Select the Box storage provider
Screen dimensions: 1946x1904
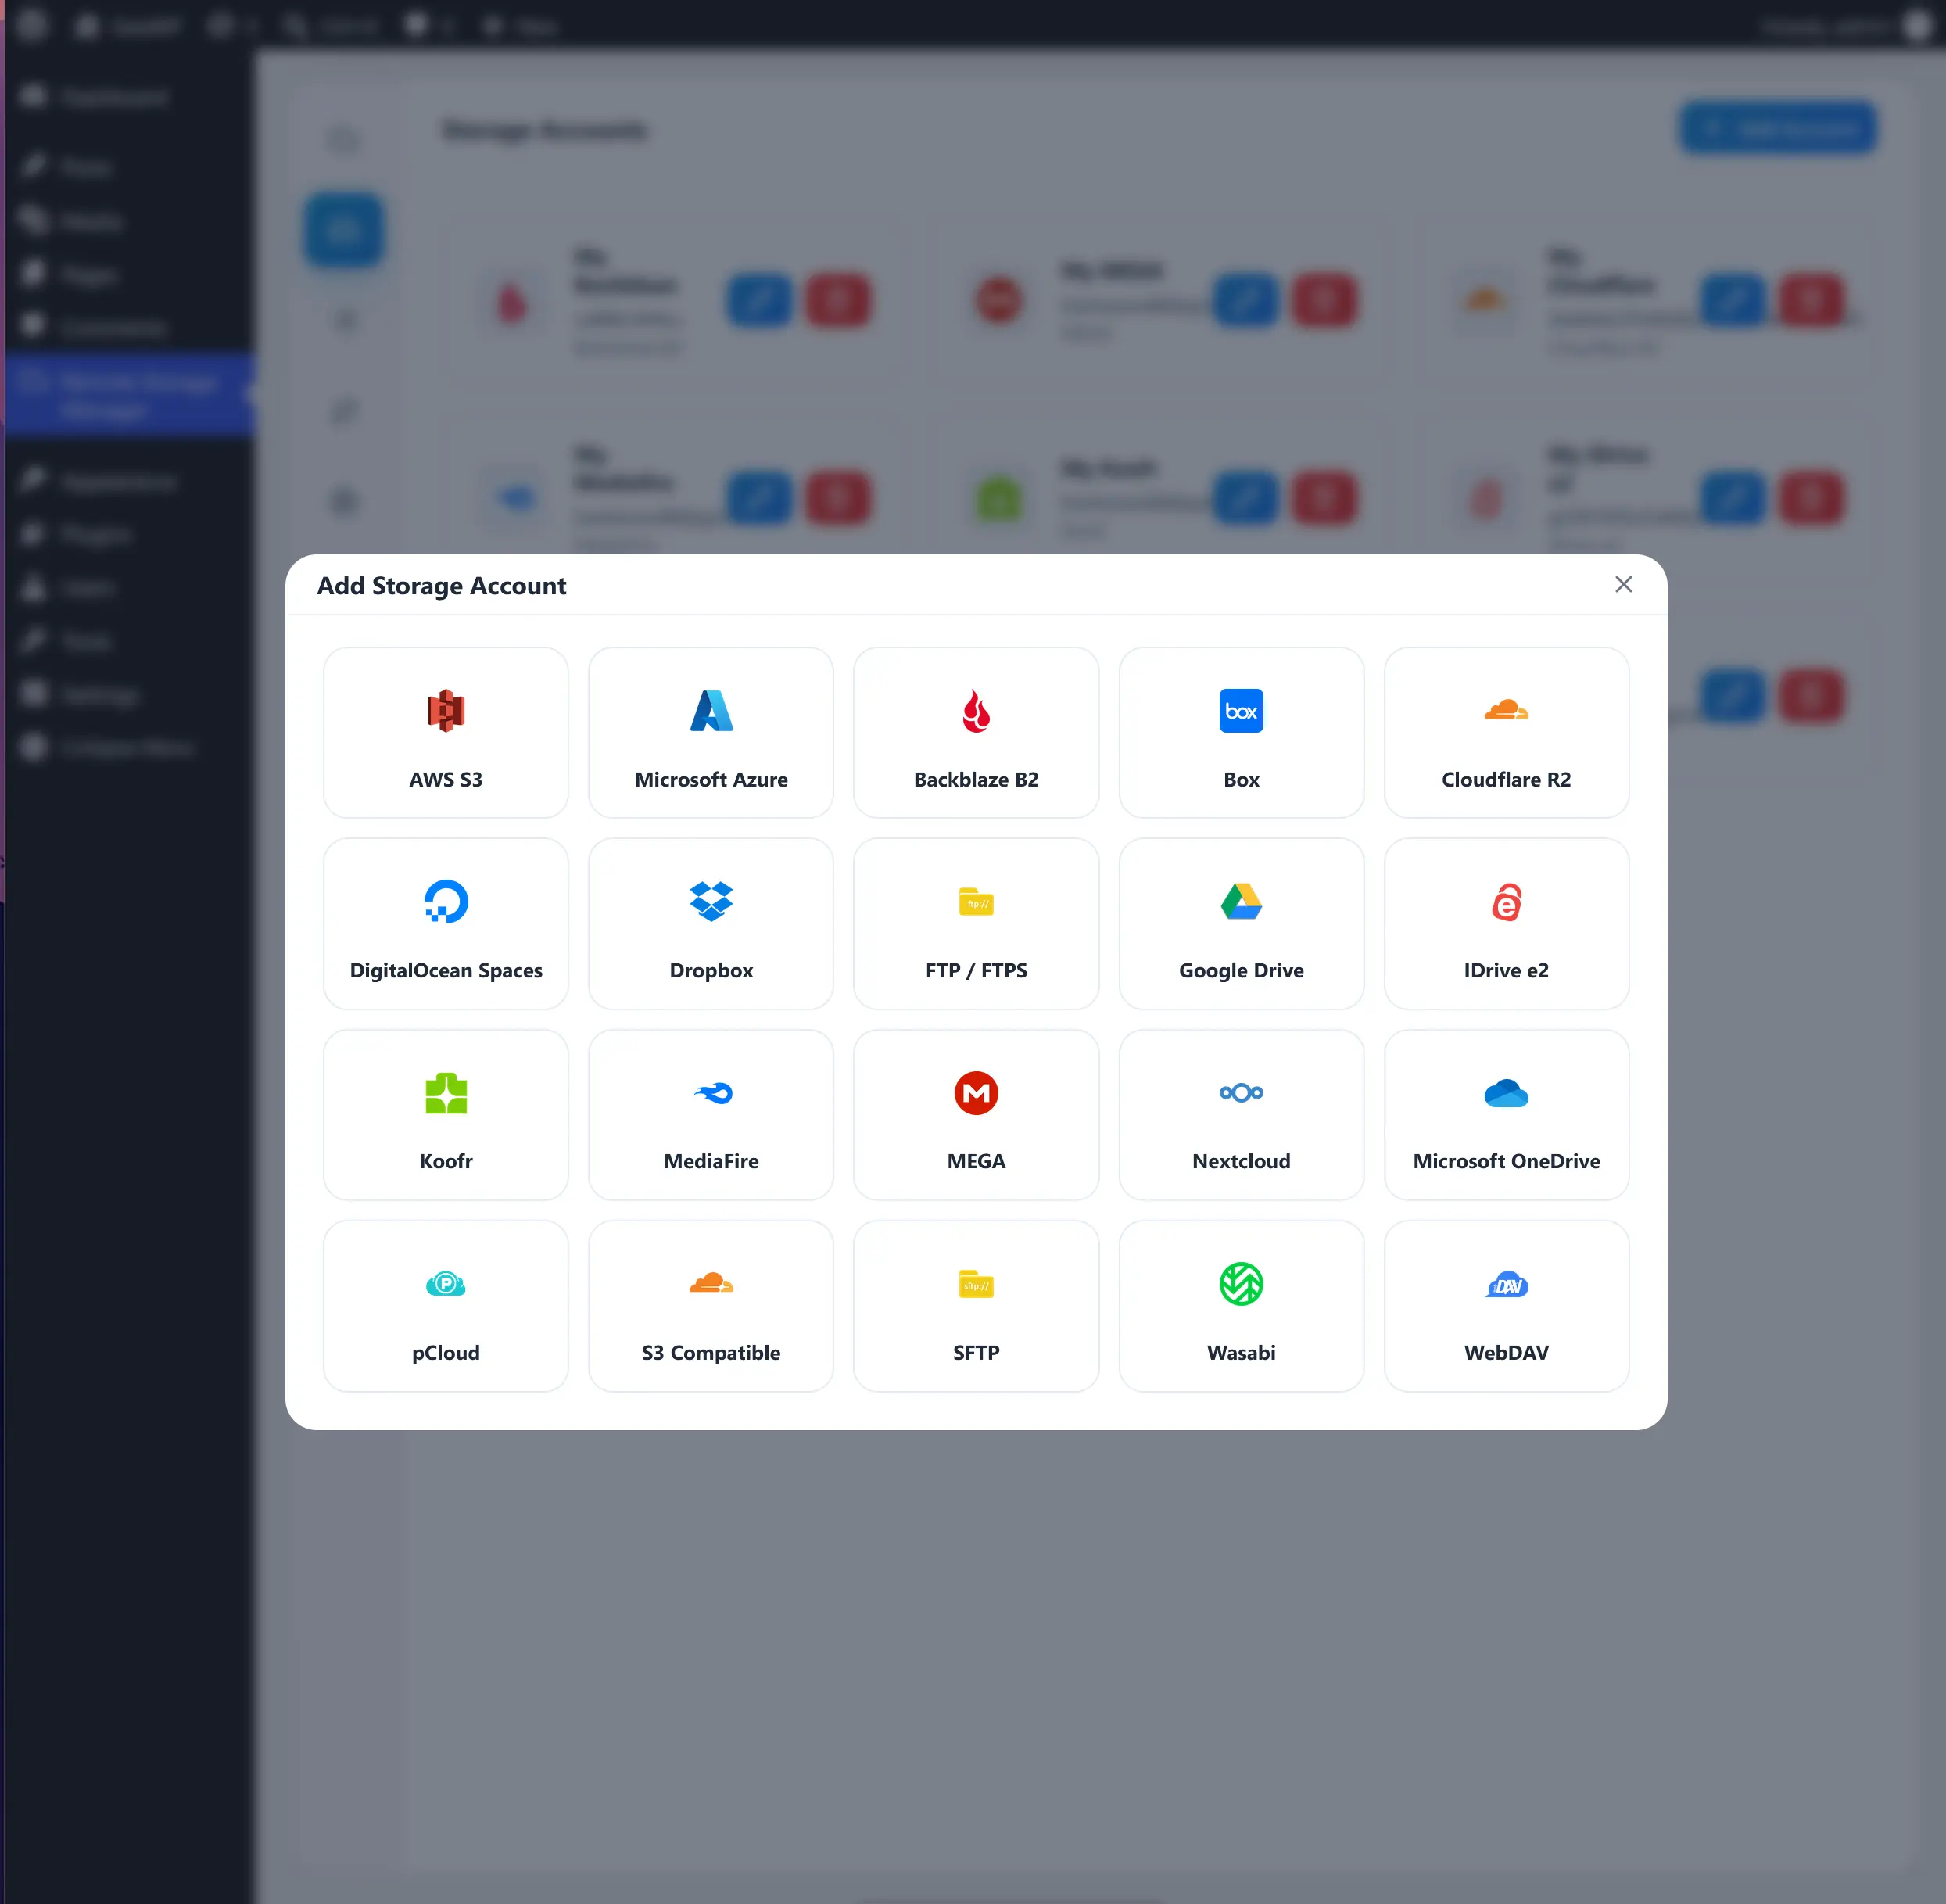click(1241, 733)
